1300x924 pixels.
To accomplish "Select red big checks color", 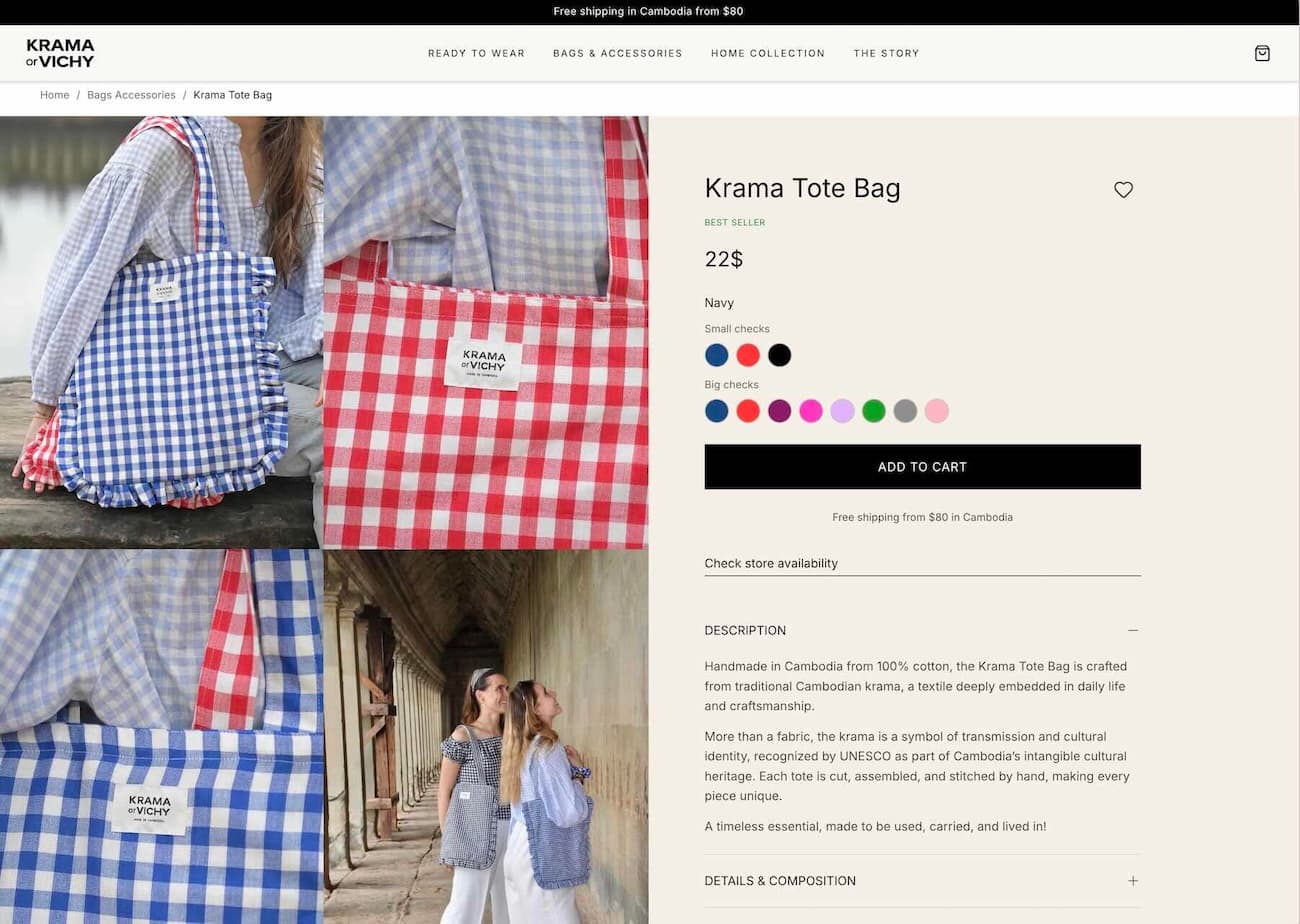I will pyautogui.click(x=748, y=411).
